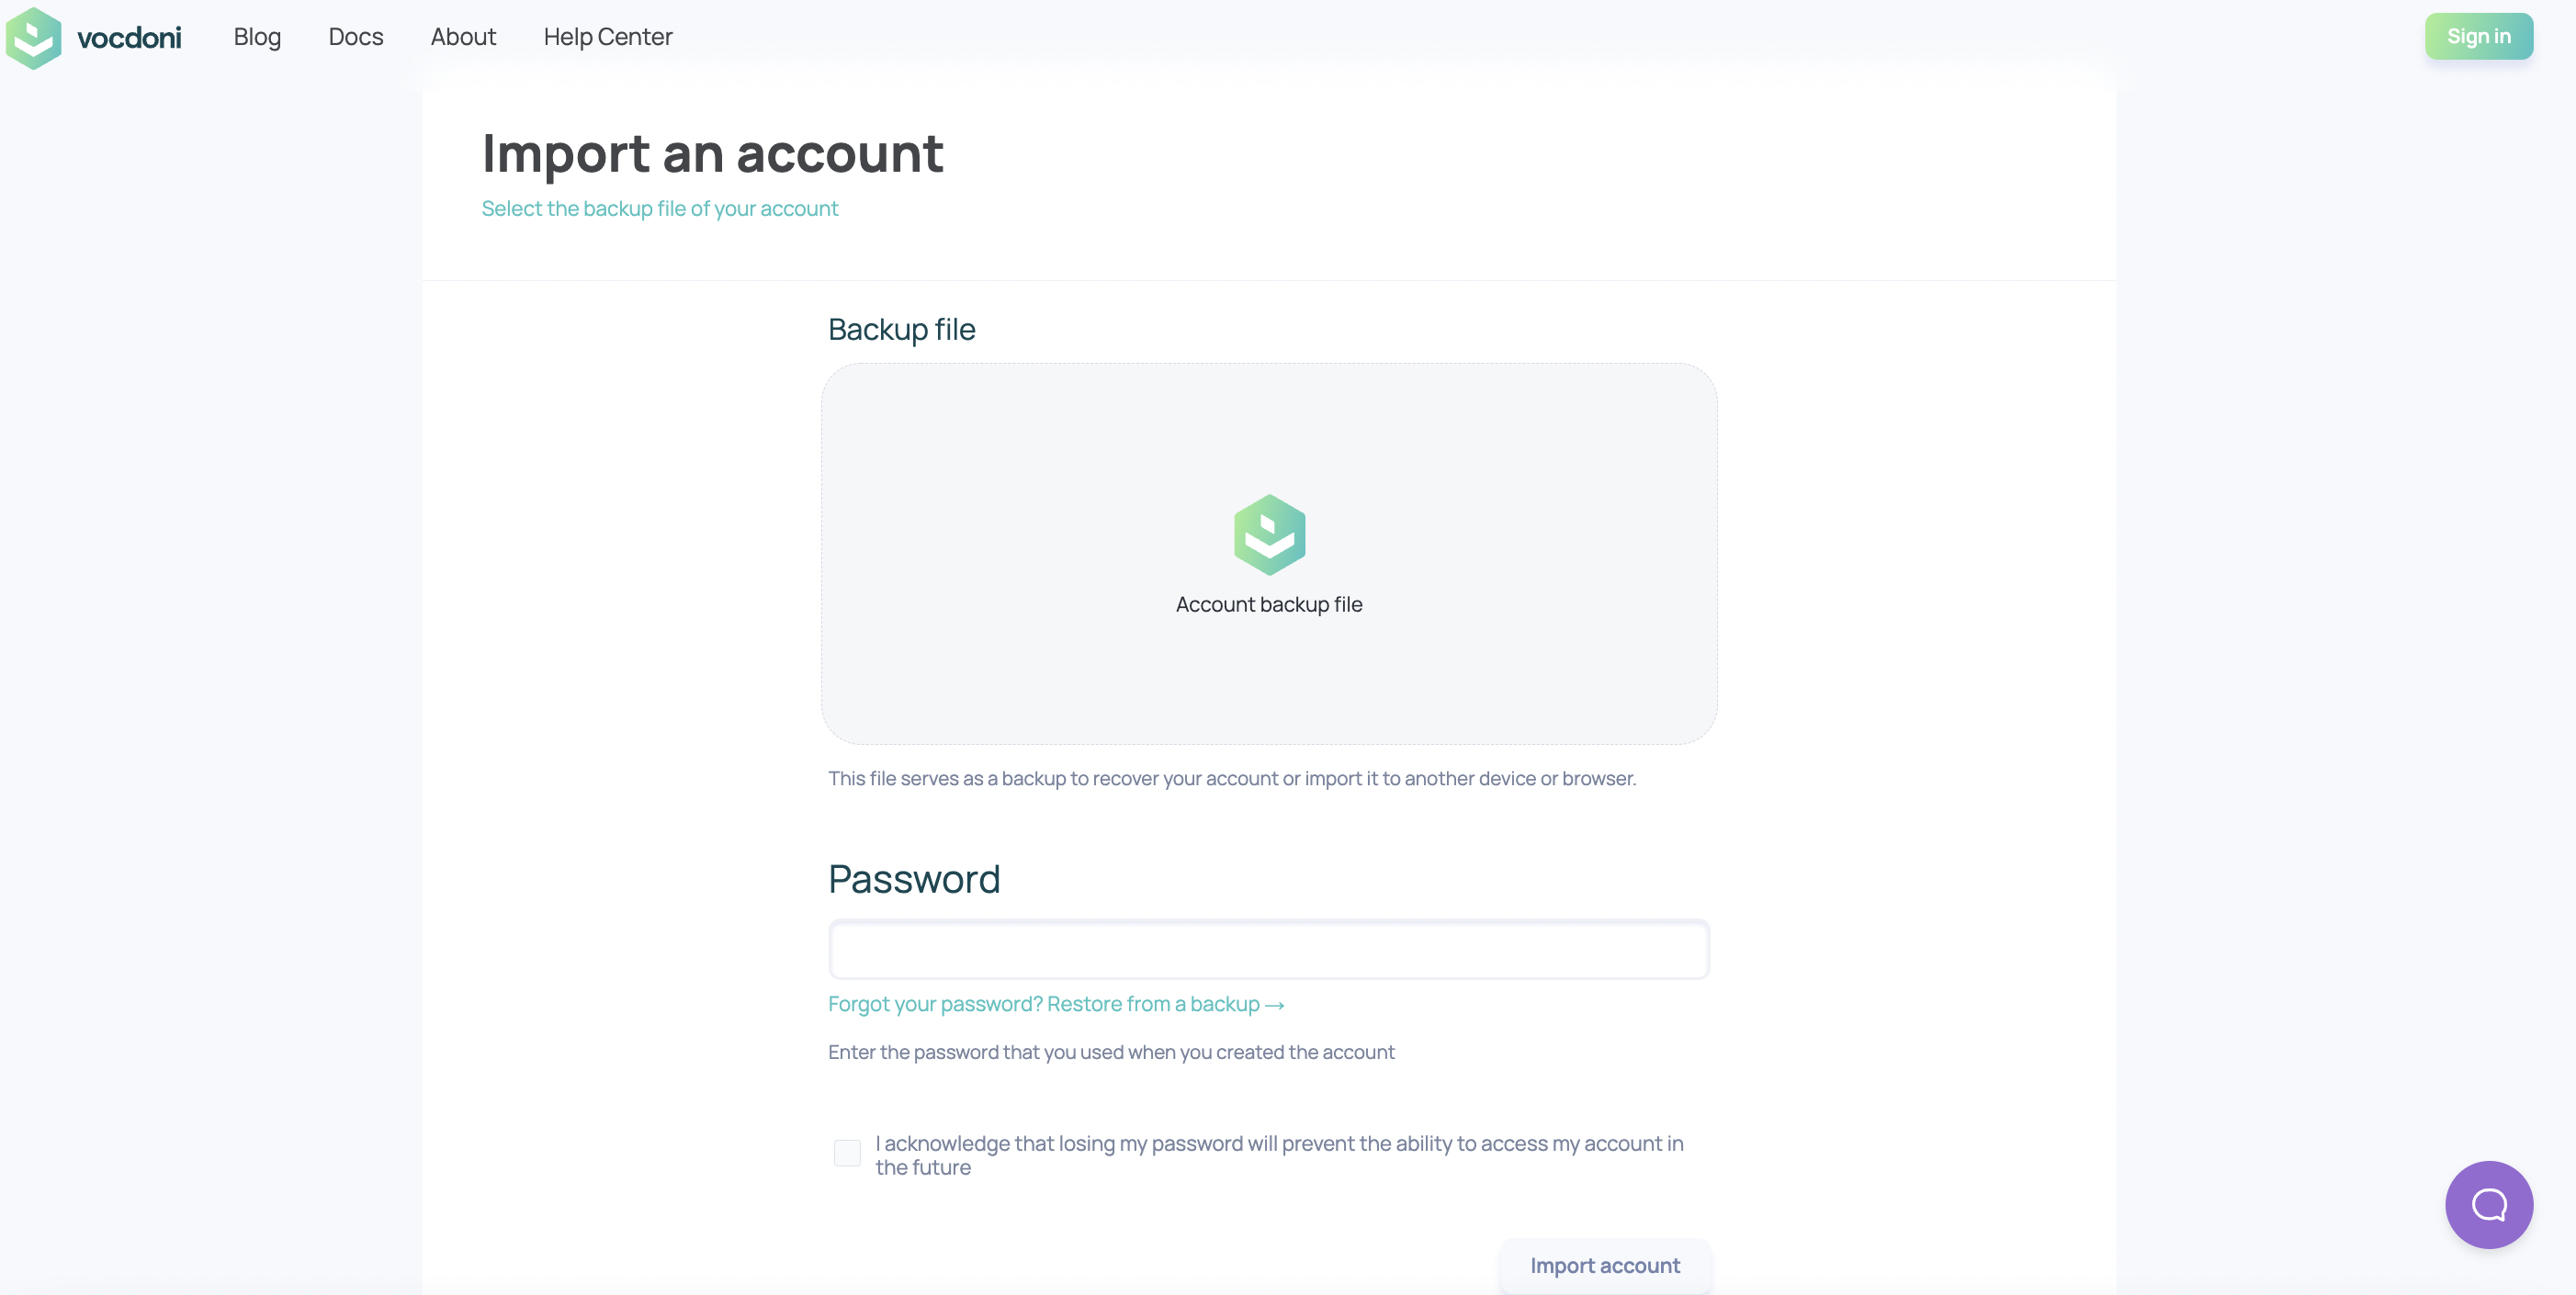This screenshot has height=1295, width=2576.
Task: Tick the password acknowledgment checkbox
Action: 847,1153
